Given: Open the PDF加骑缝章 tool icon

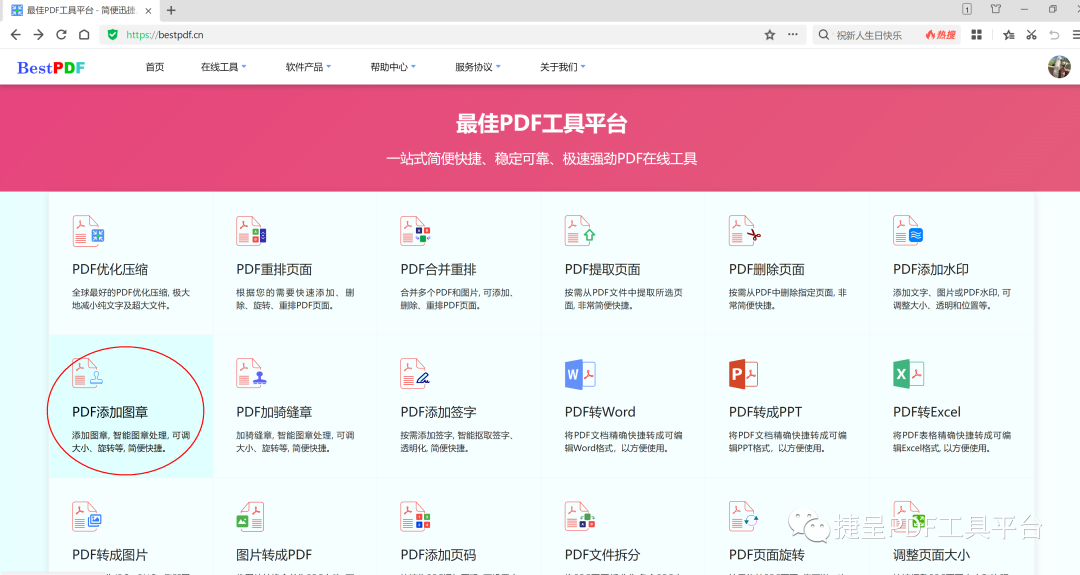Looking at the screenshot, I should coord(251,373).
